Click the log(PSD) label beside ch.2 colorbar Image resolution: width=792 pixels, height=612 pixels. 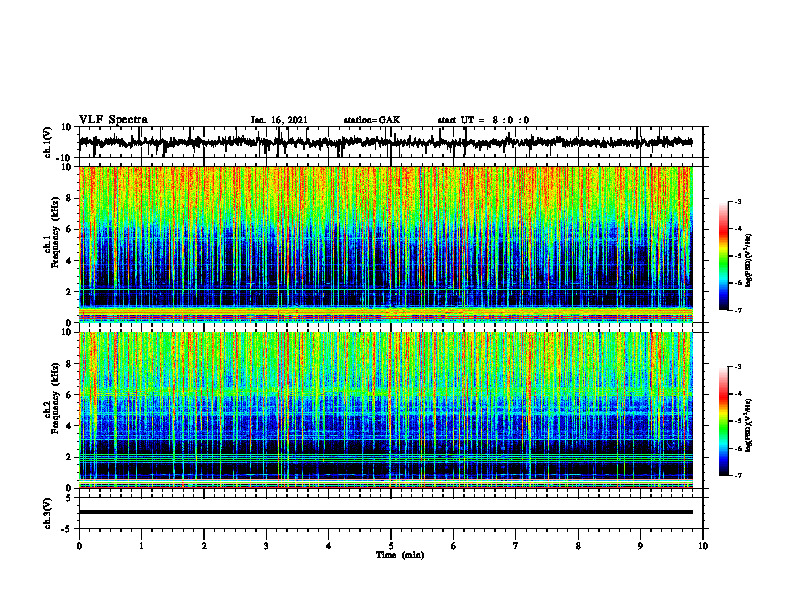click(x=748, y=425)
